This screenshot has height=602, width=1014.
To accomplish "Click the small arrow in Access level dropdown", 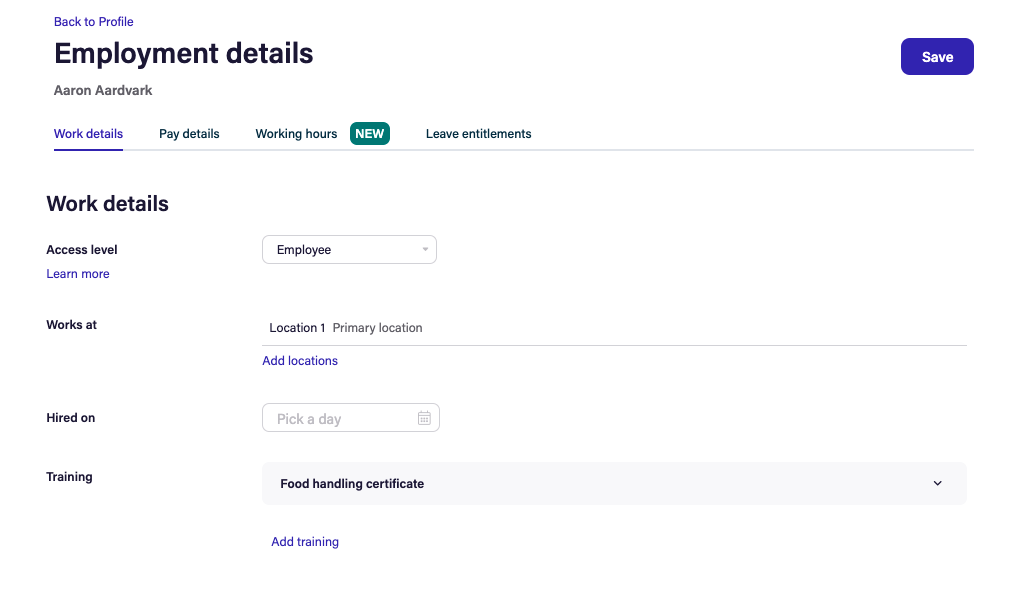I will click(425, 249).
